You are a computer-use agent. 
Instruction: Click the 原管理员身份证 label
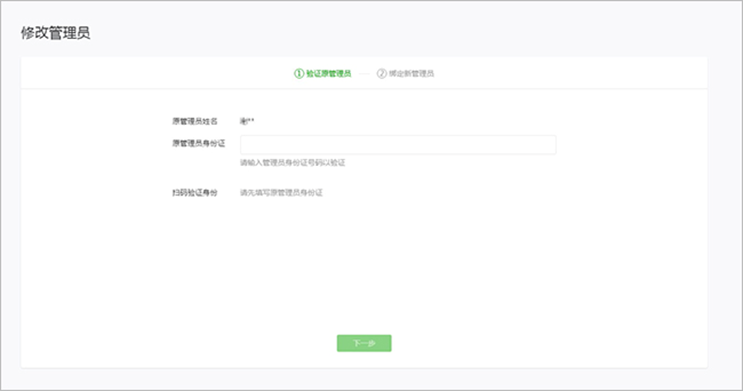pos(199,143)
